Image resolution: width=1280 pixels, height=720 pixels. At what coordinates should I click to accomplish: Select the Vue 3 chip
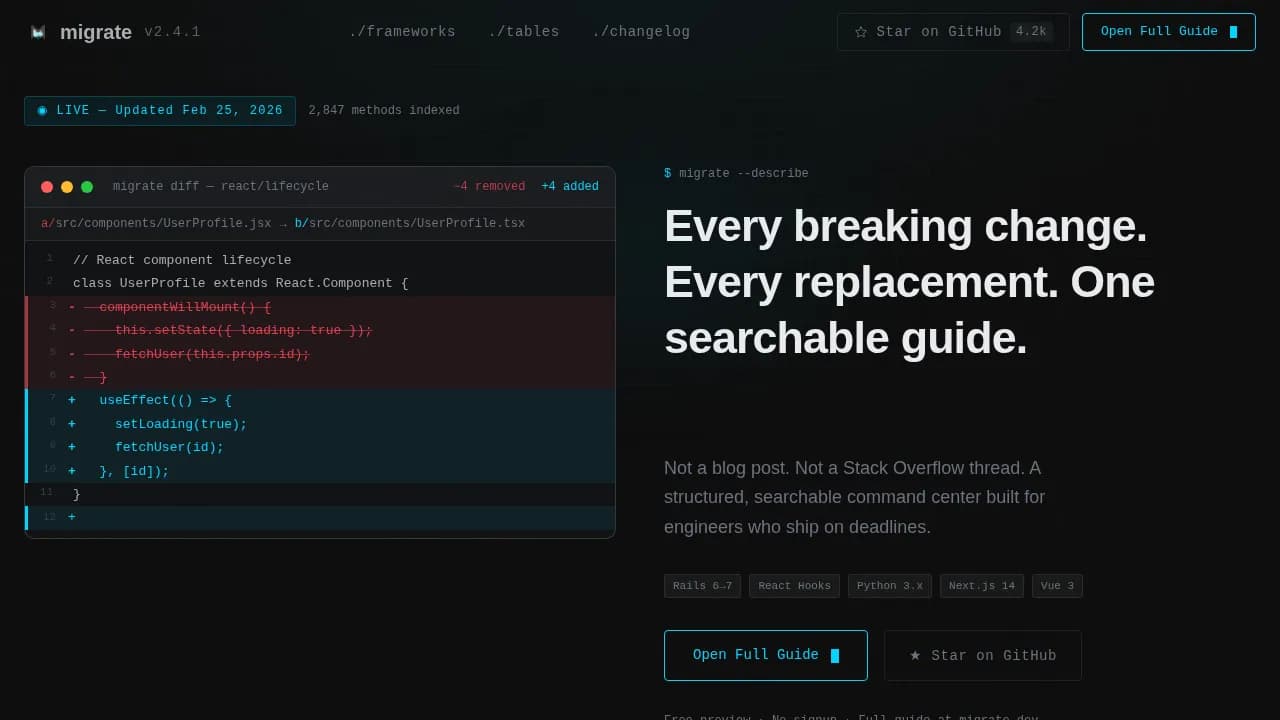[x=1057, y=585]
